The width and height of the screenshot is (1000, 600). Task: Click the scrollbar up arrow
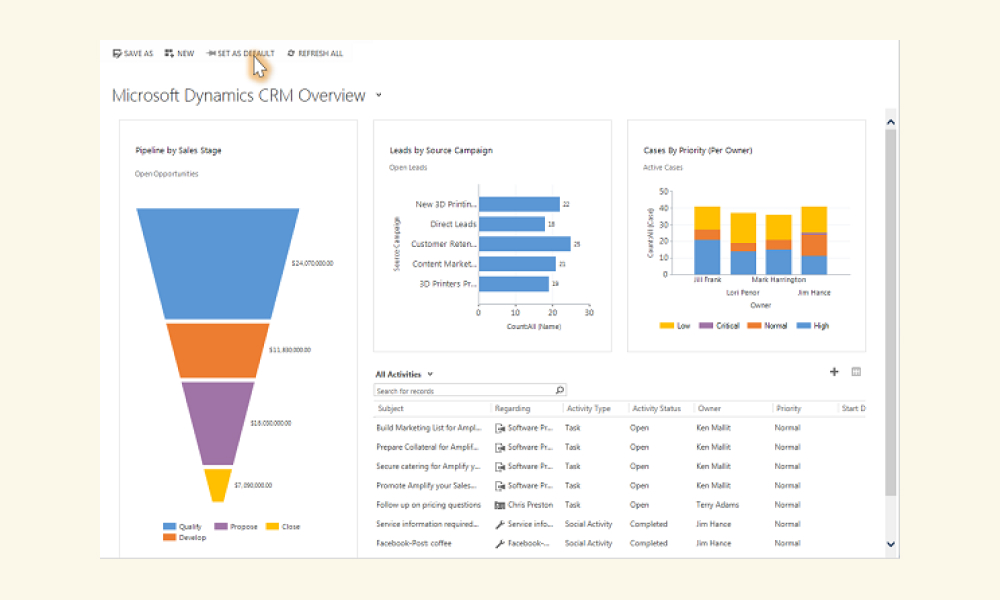pos(891,122)
